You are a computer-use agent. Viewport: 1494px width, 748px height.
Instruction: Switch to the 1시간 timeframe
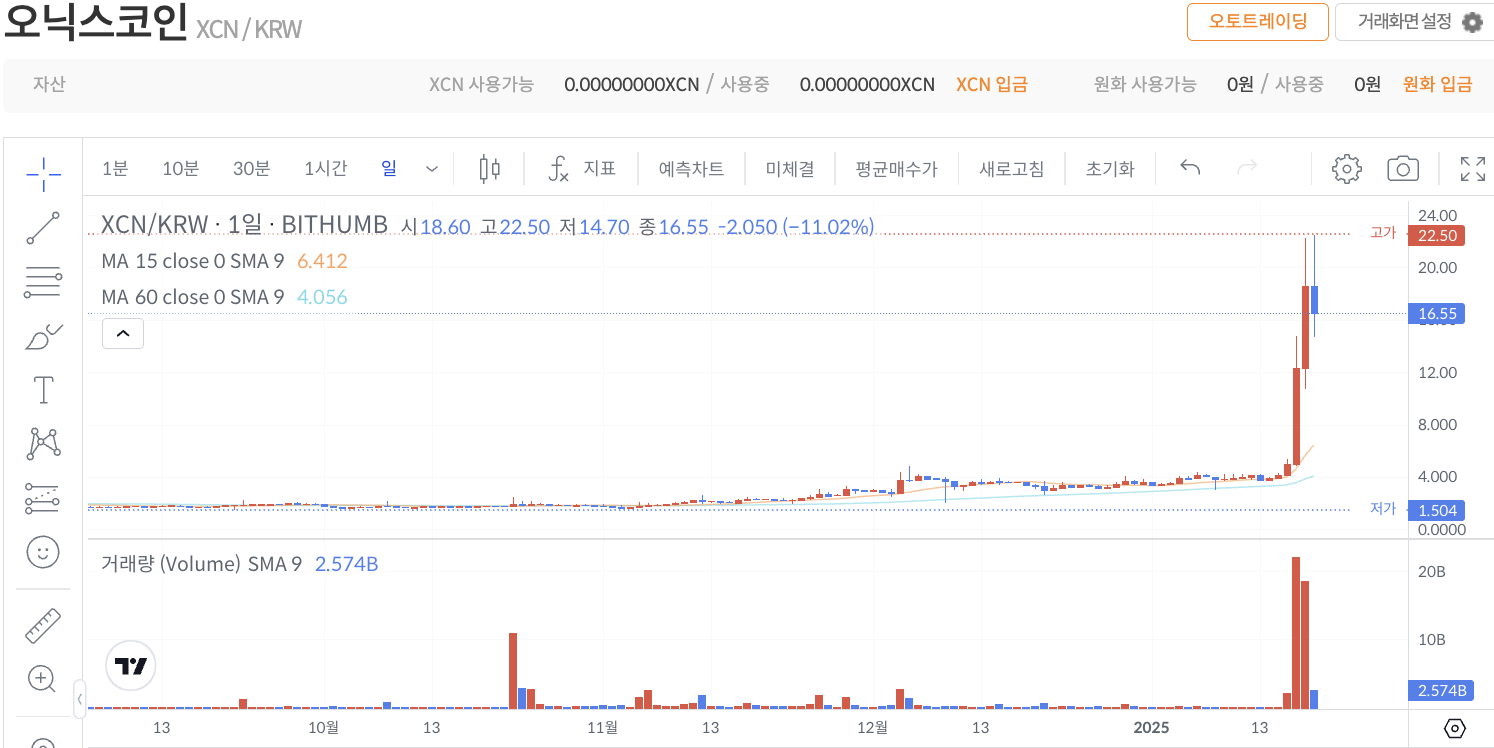[325, 168]
